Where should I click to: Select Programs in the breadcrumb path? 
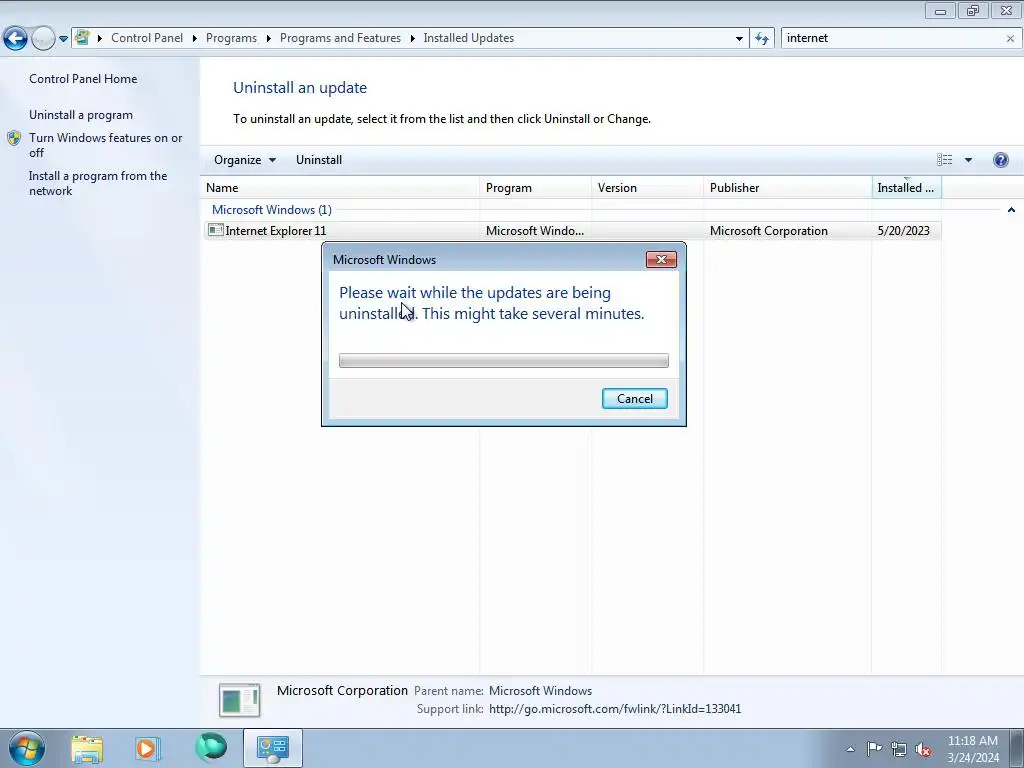[x=231, y=38]
